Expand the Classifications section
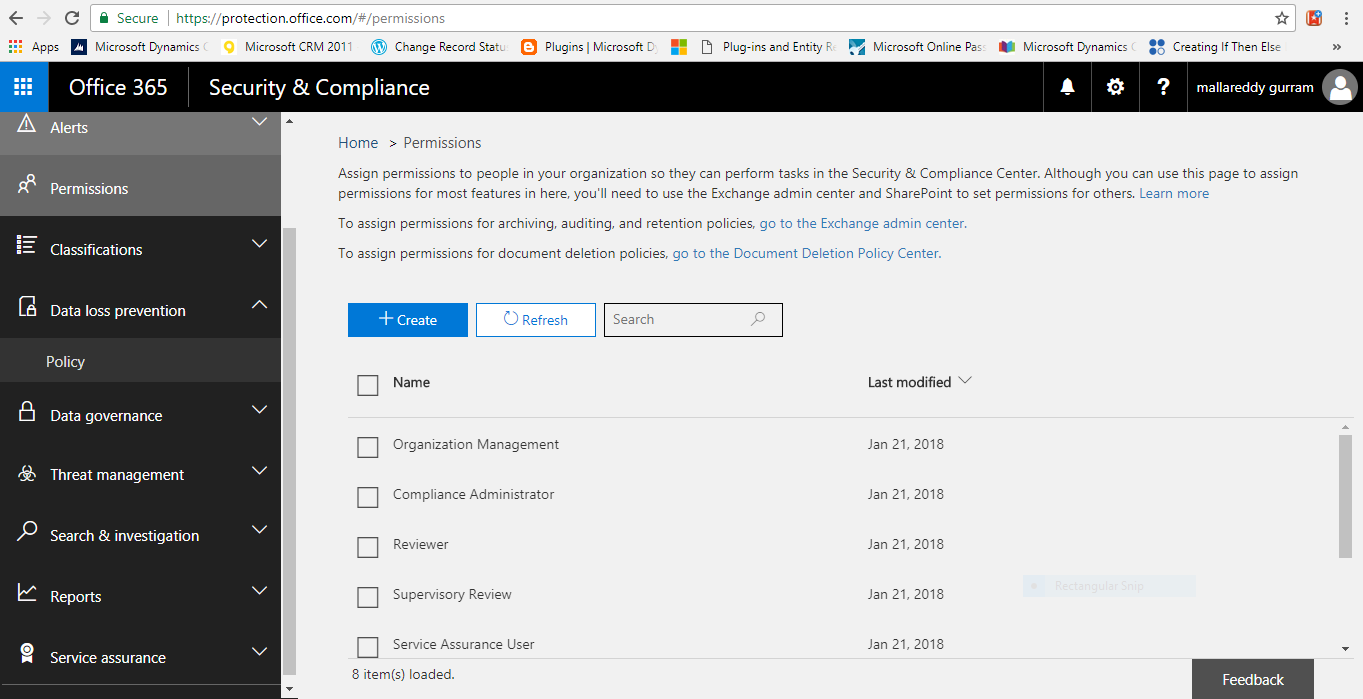This screenshot has height=699, width=1363. (x=259, y=244)
